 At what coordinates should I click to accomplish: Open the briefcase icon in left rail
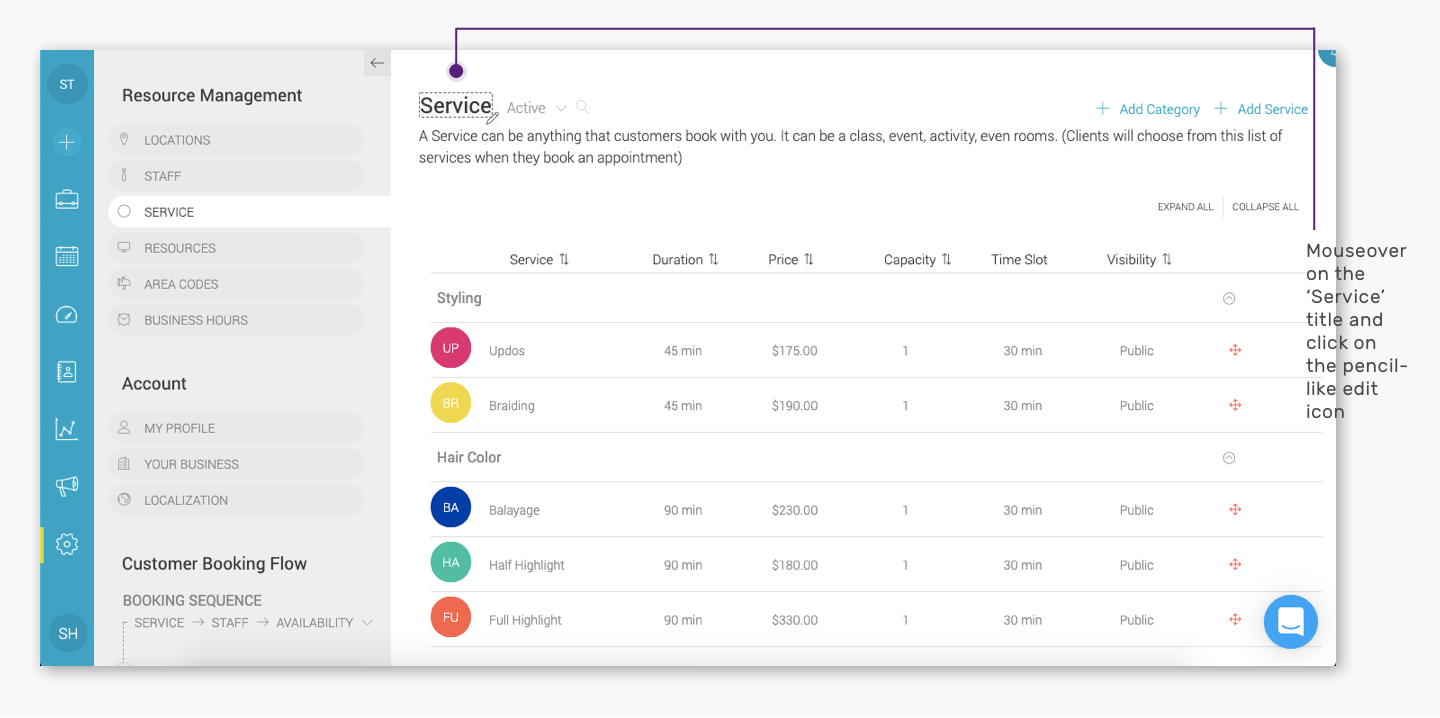67,199
